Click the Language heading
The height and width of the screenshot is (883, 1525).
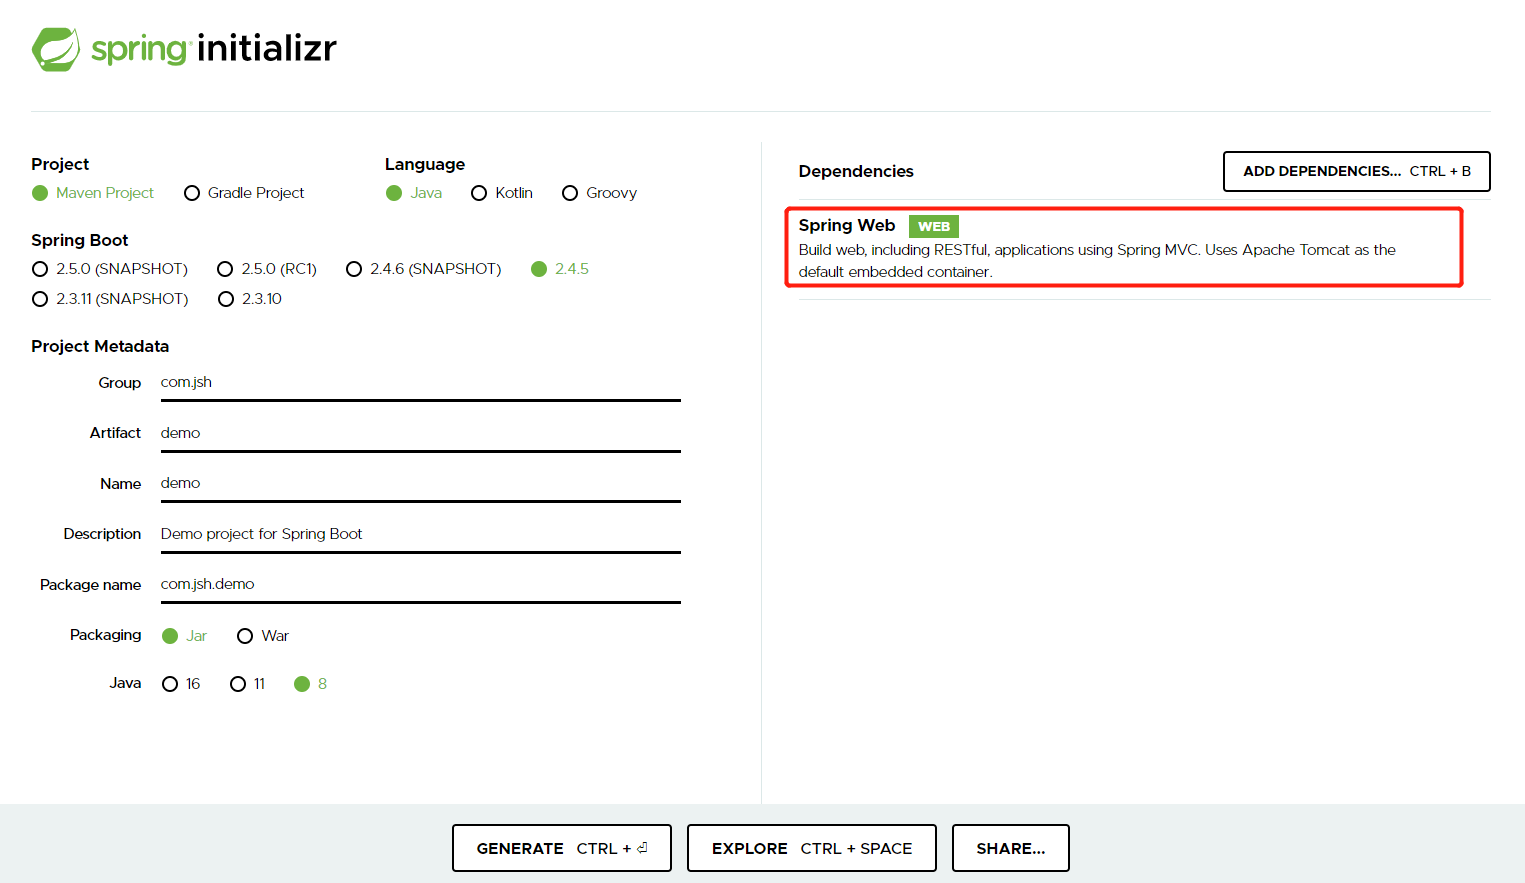[x=425, y=165]
